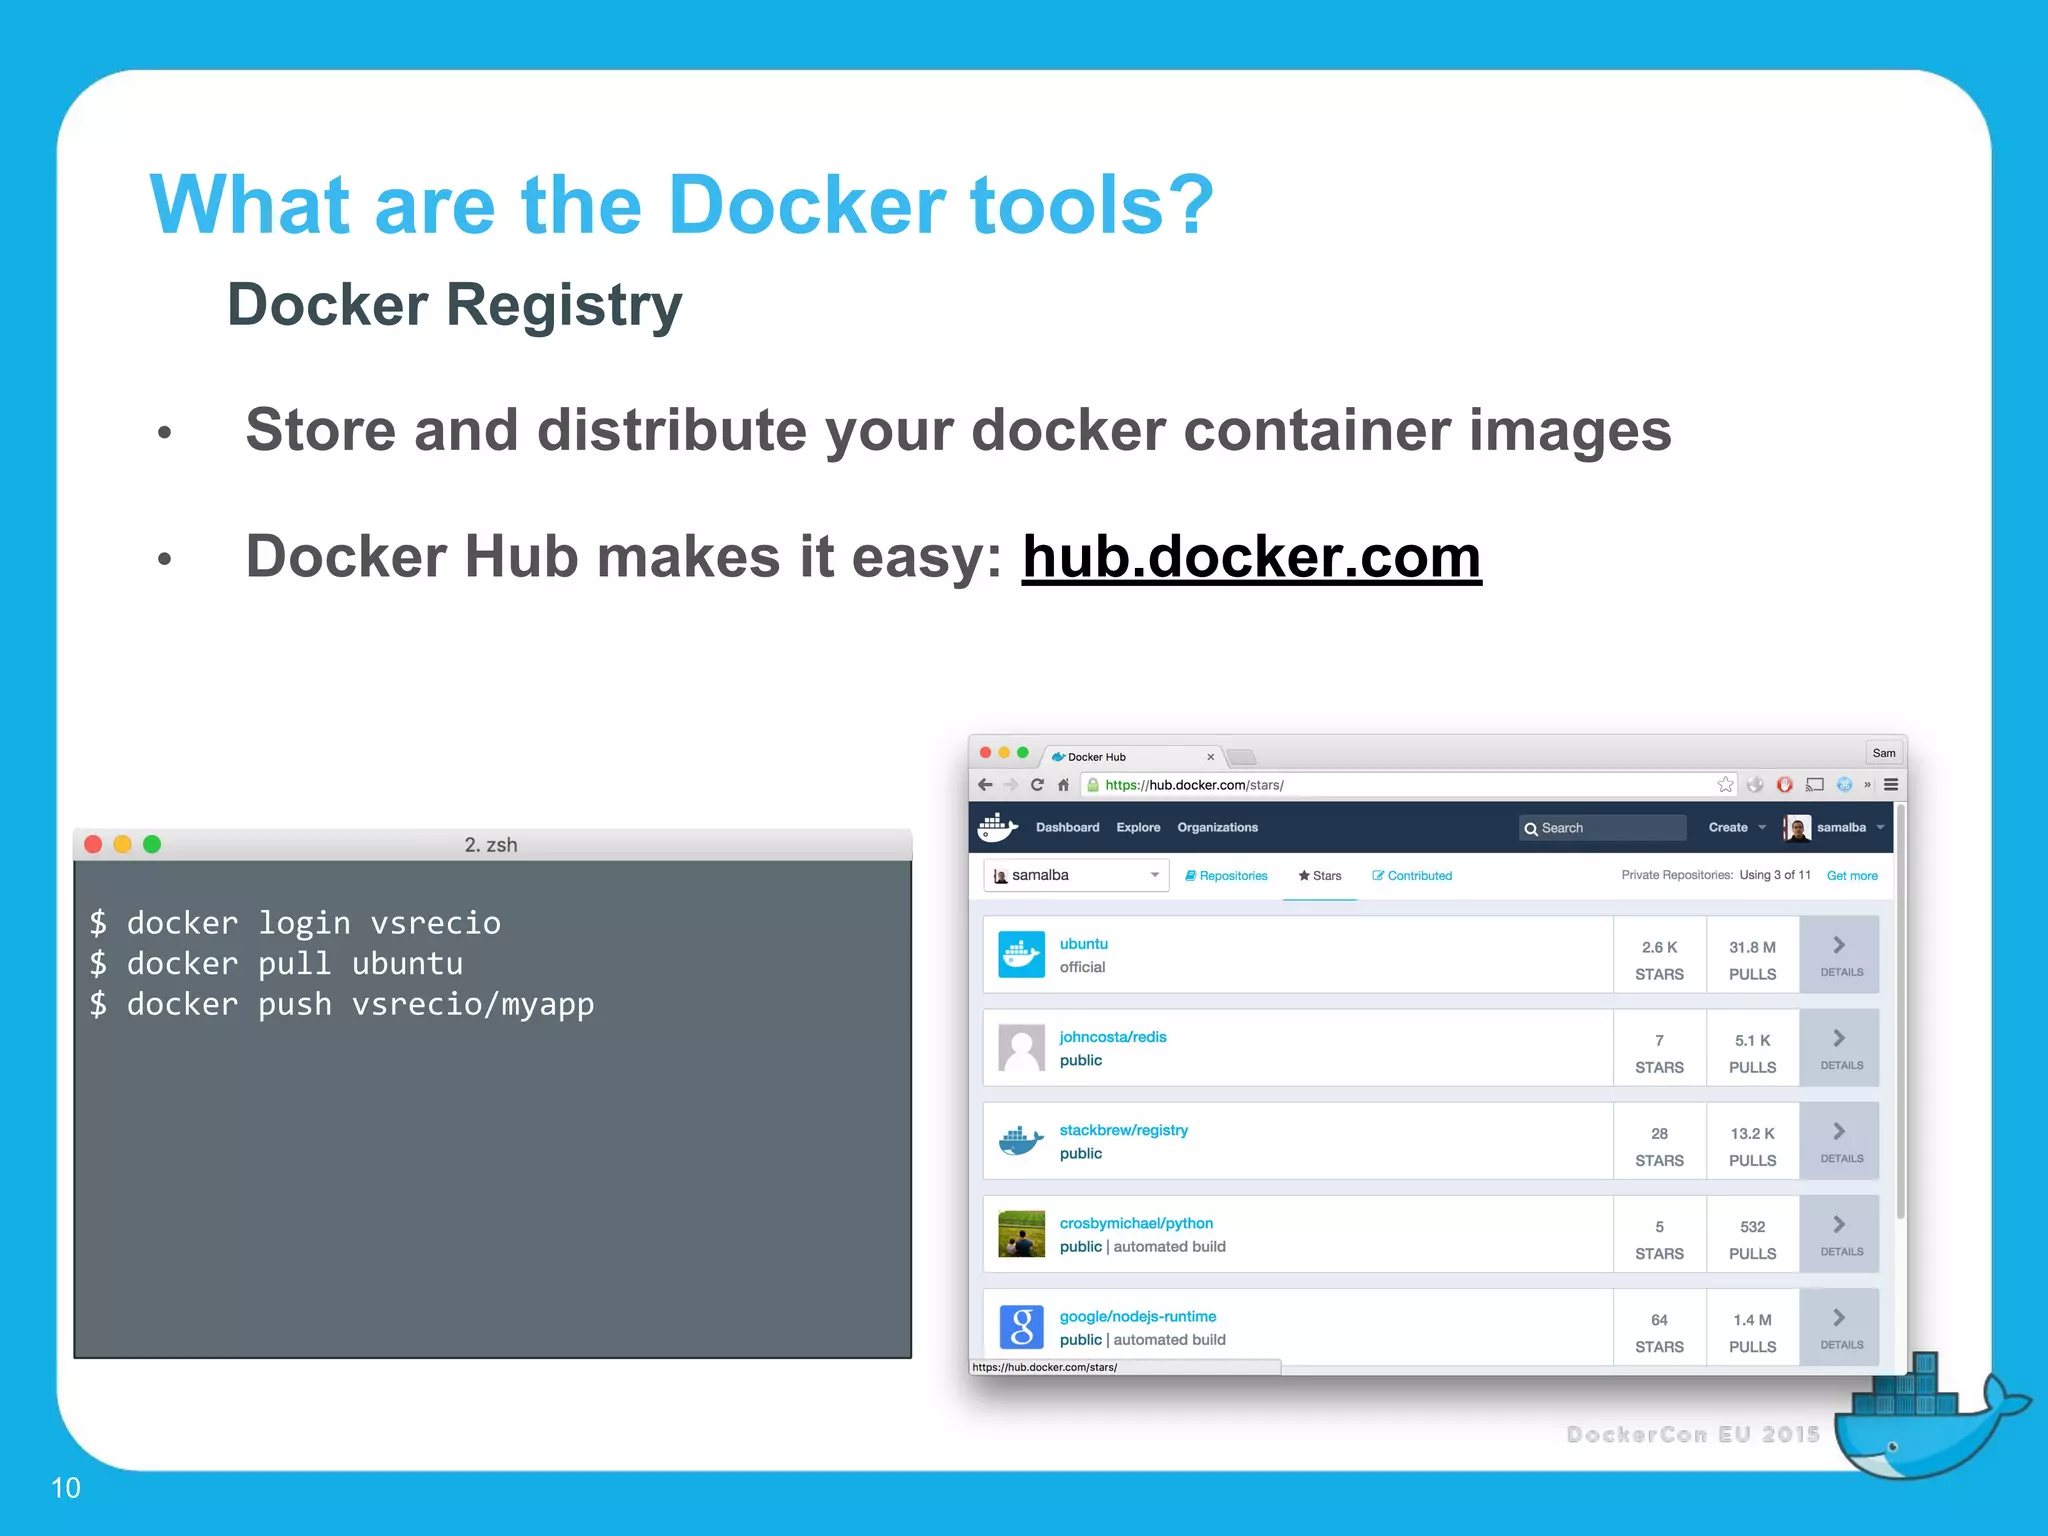The image size is (2048, 1536).
Task: Open the google/nodejs-runtime repository link
Action: 1138,1316
